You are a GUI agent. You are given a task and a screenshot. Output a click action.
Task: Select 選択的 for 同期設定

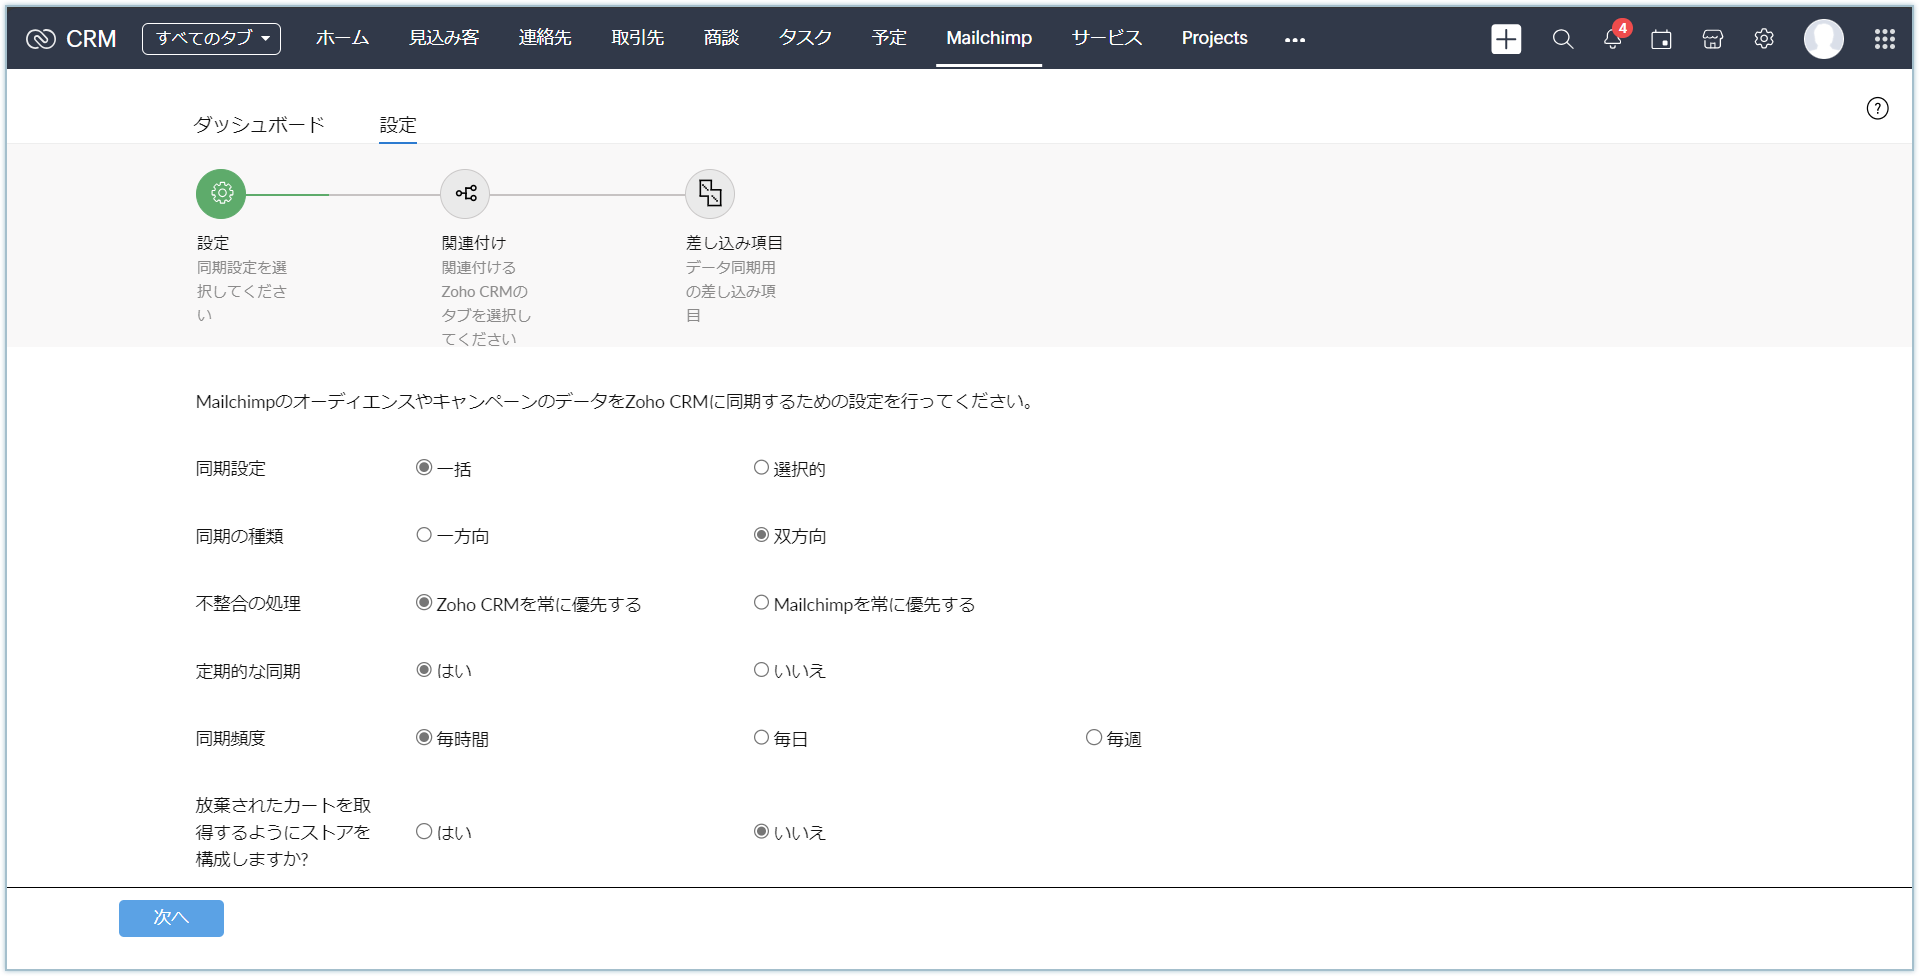click(x=761, y=468)
